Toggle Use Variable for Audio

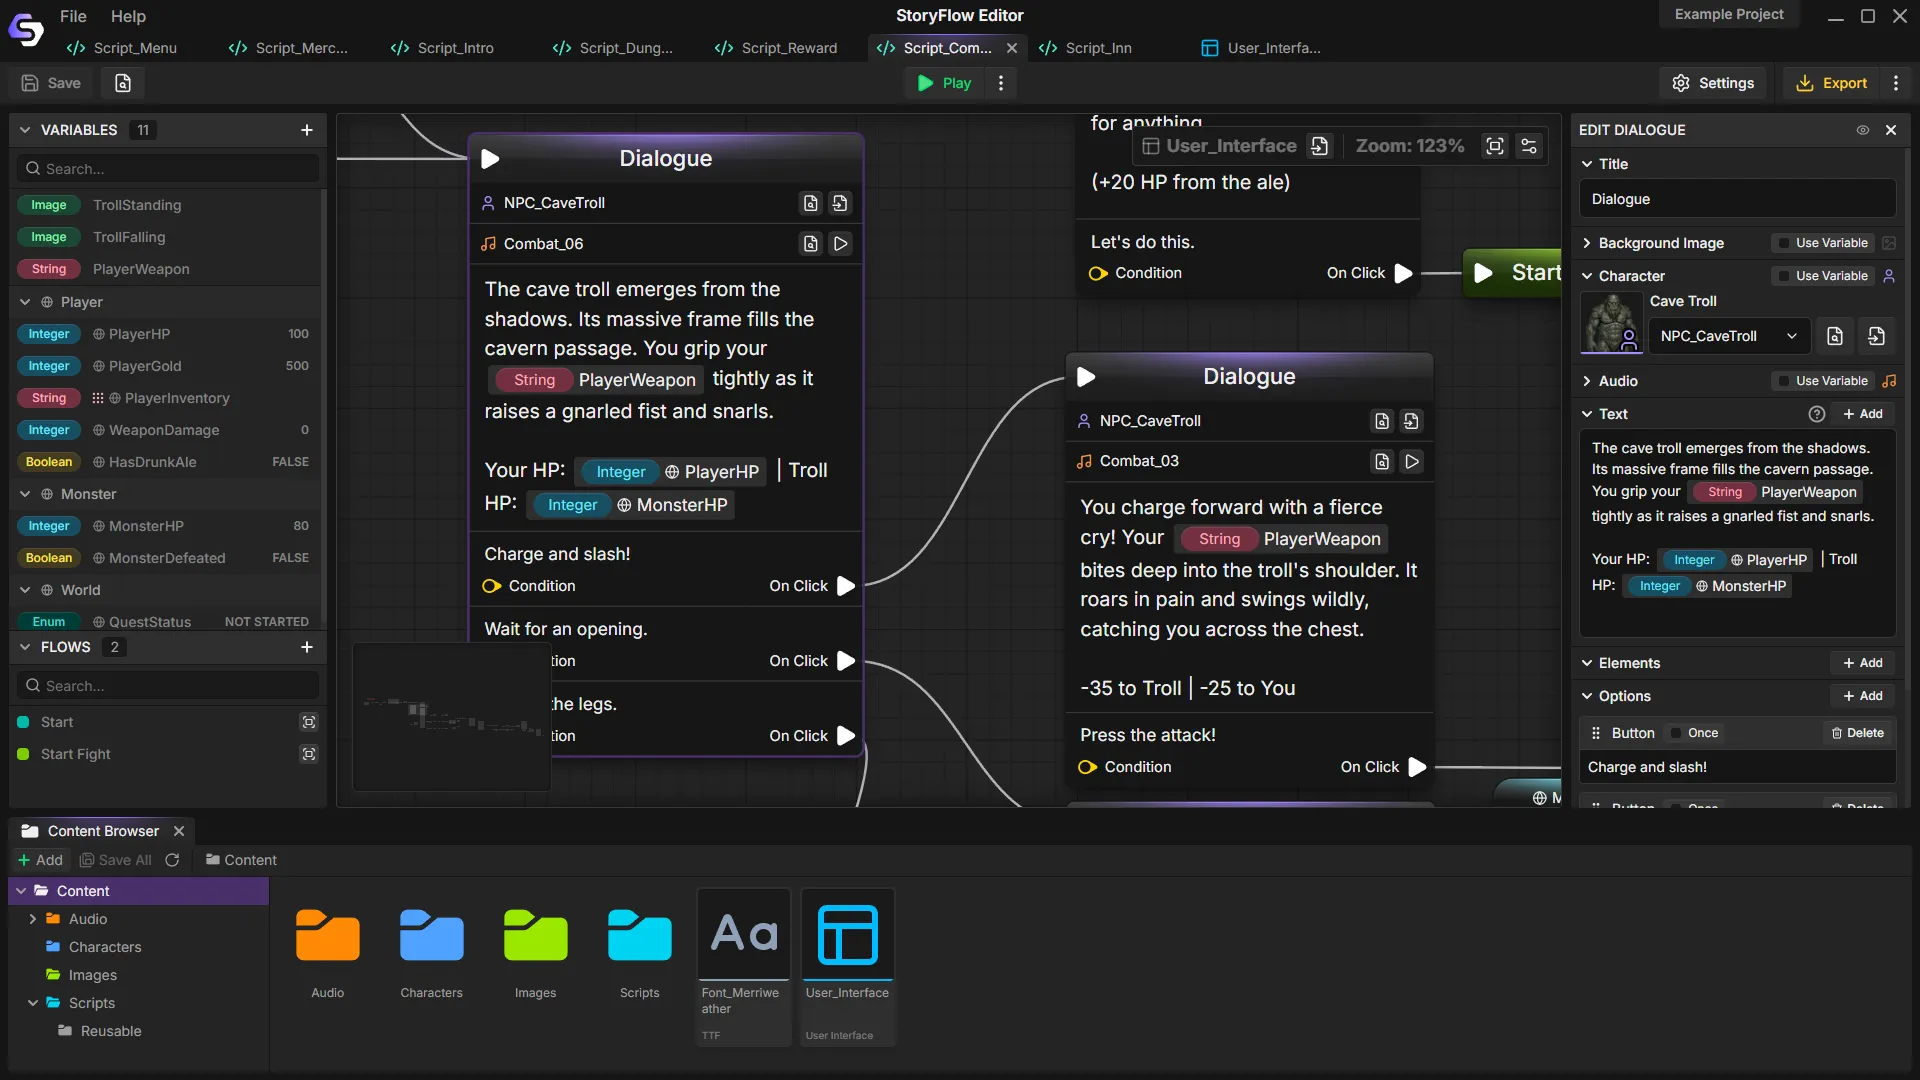coord(1786,381)
